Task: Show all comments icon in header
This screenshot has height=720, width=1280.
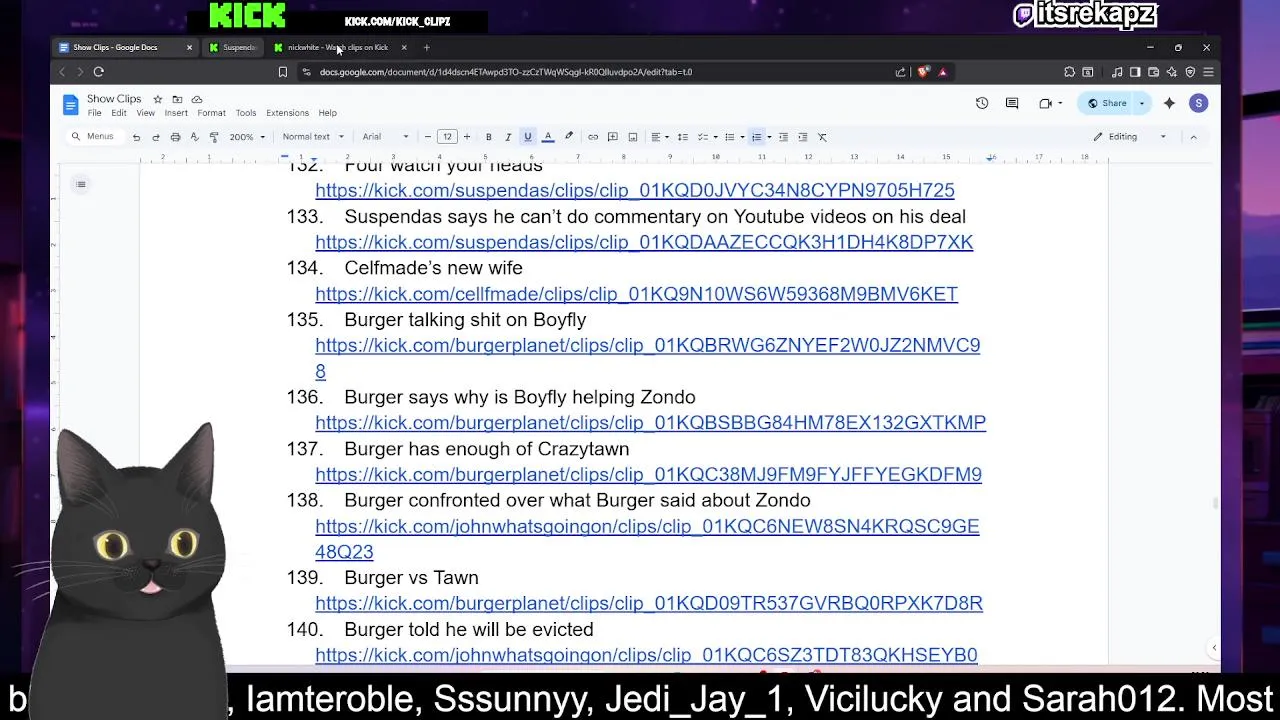Action: pos(1012,103)
